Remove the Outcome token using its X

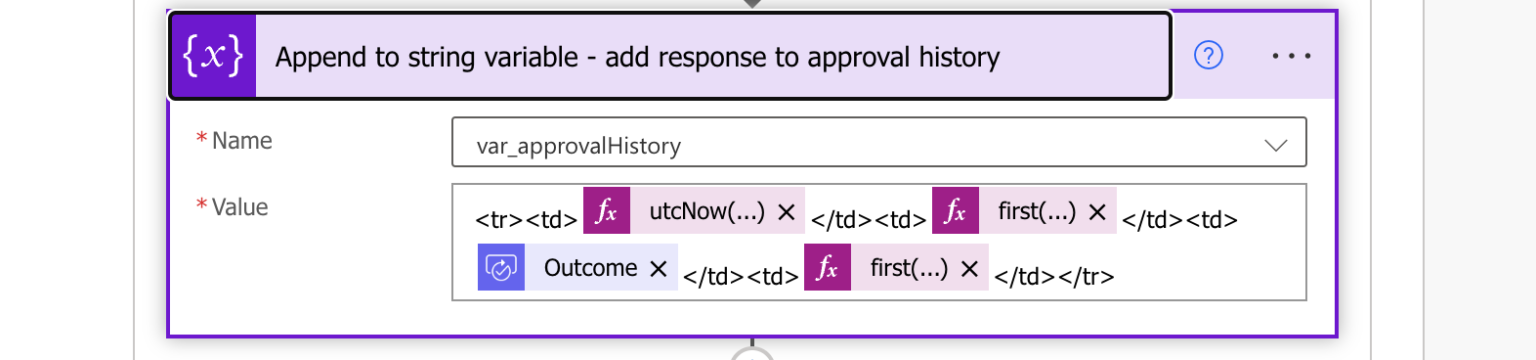(x=658, y=268)
